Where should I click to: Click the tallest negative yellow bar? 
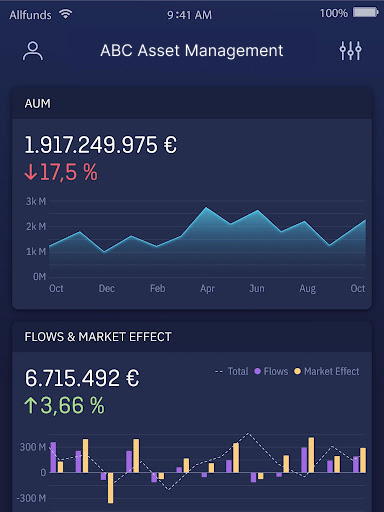(110, 488)
